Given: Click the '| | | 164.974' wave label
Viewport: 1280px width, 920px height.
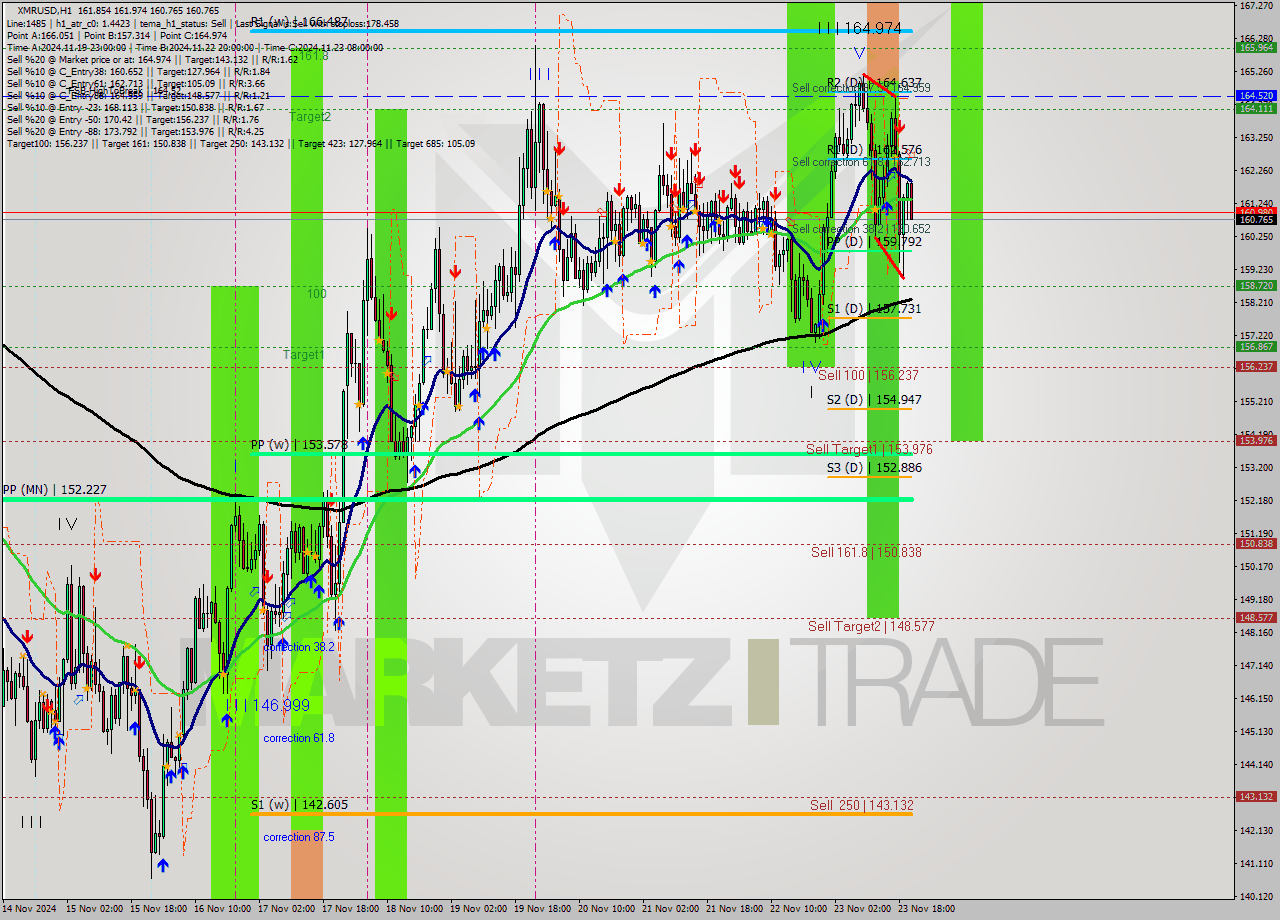Looking at the screenshot, I should 859,28.
